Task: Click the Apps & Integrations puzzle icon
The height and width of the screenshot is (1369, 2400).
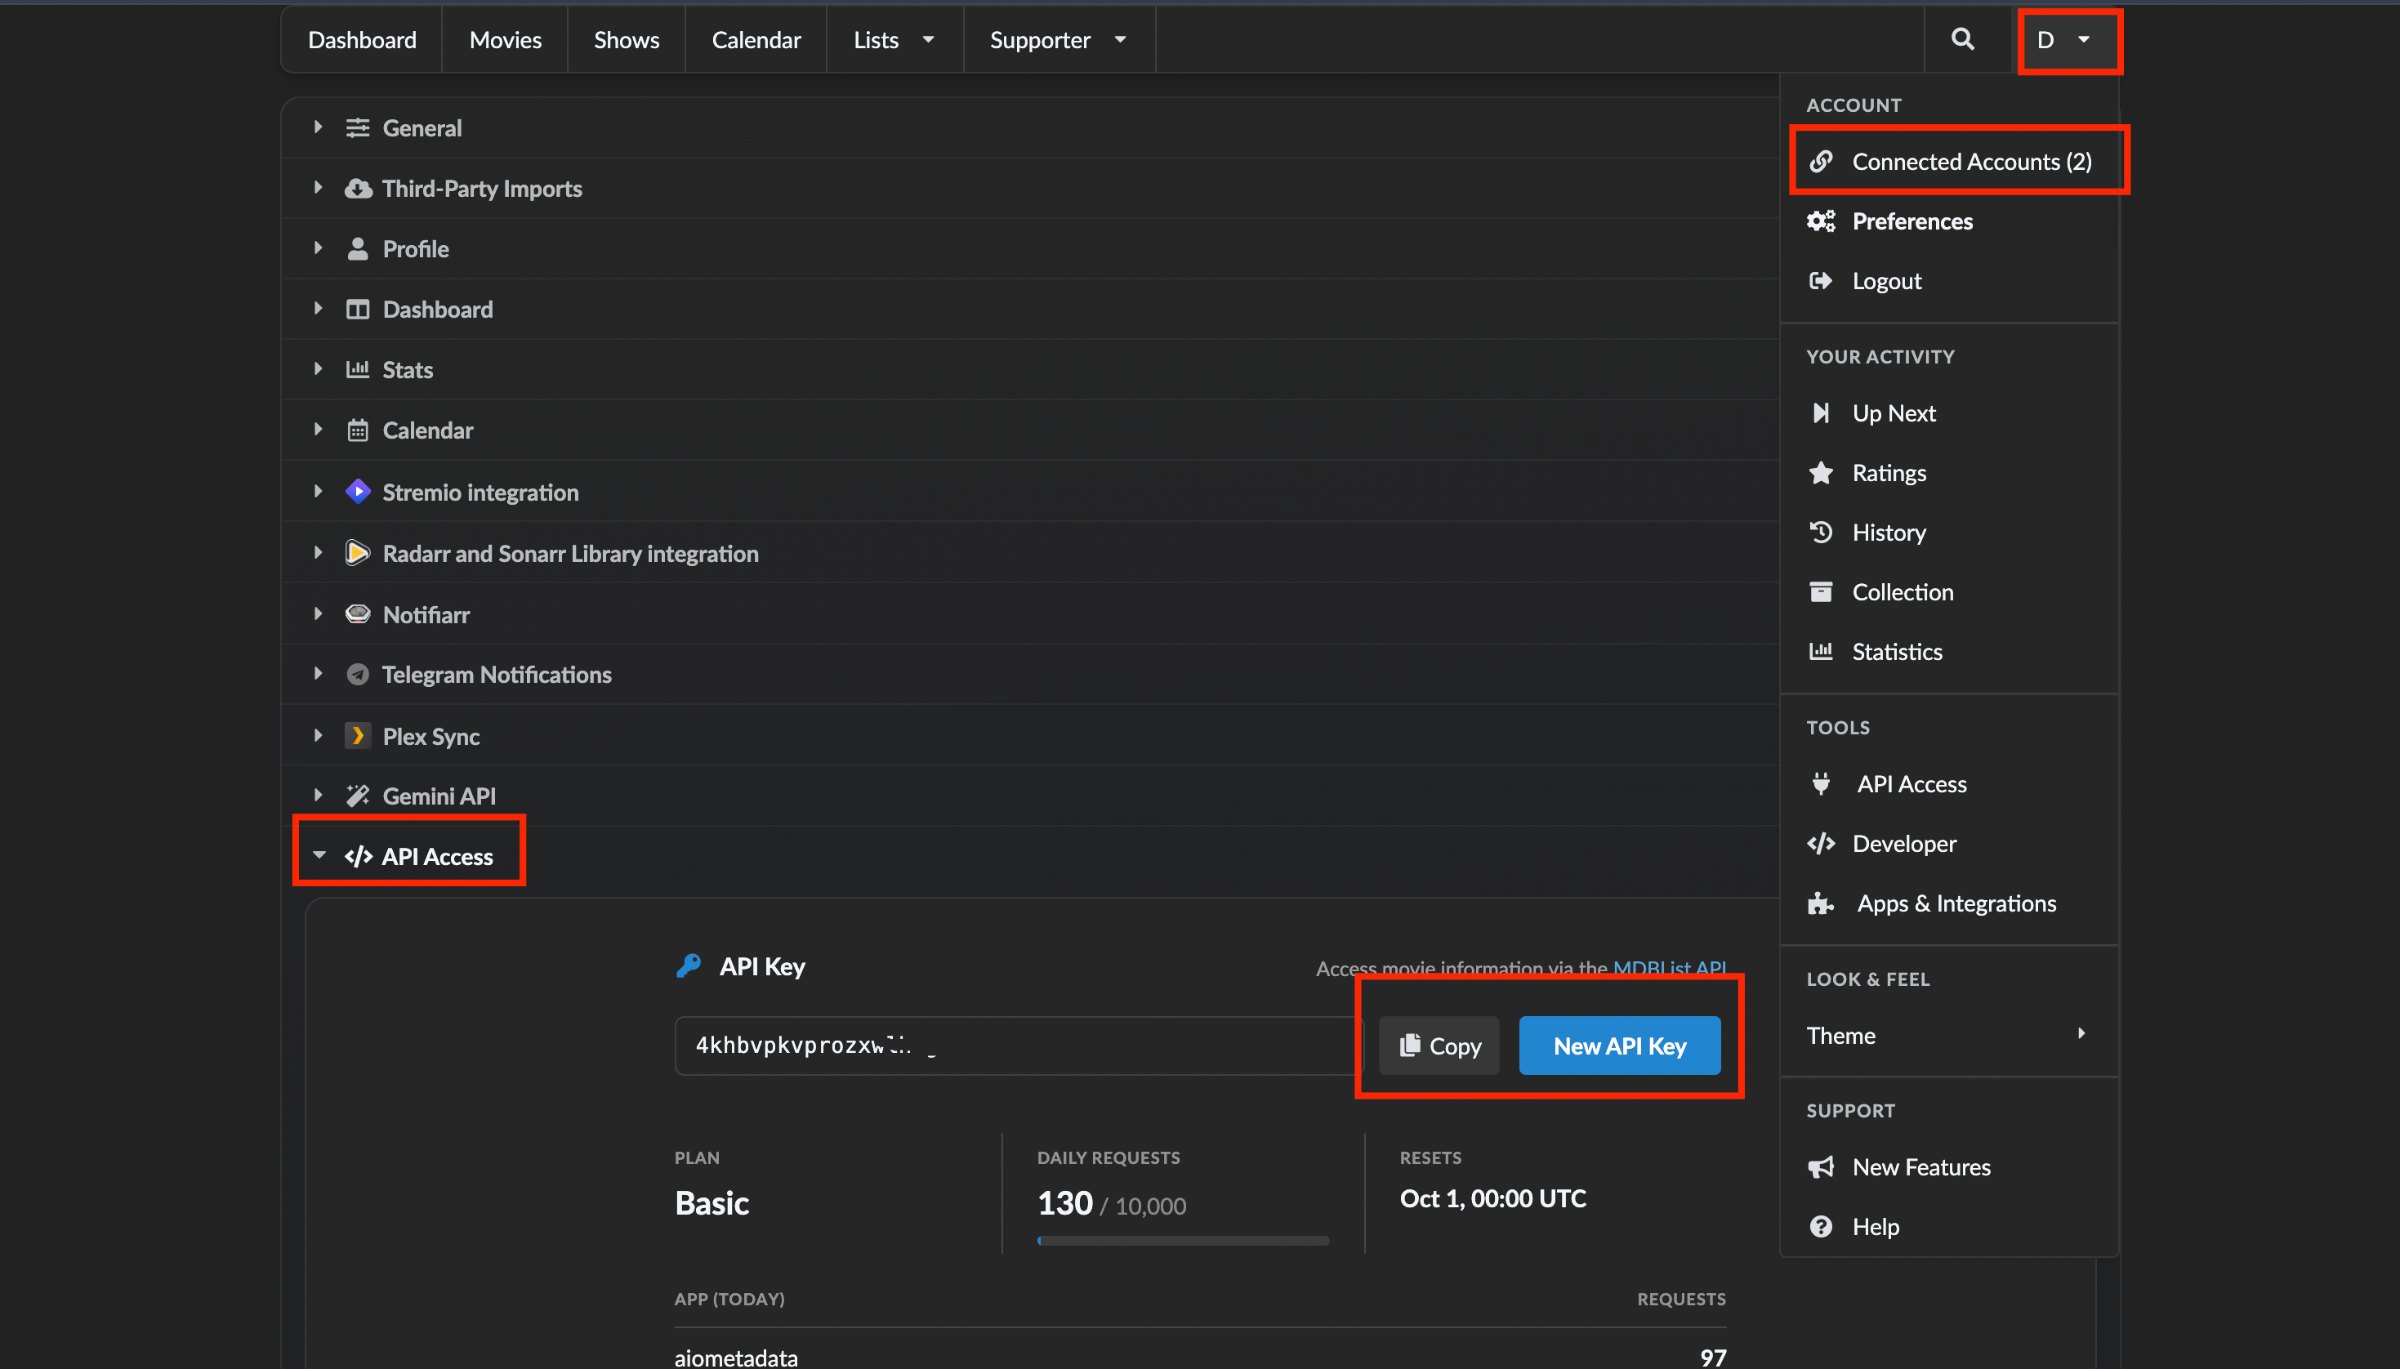Action: [x=1821, y=904]
